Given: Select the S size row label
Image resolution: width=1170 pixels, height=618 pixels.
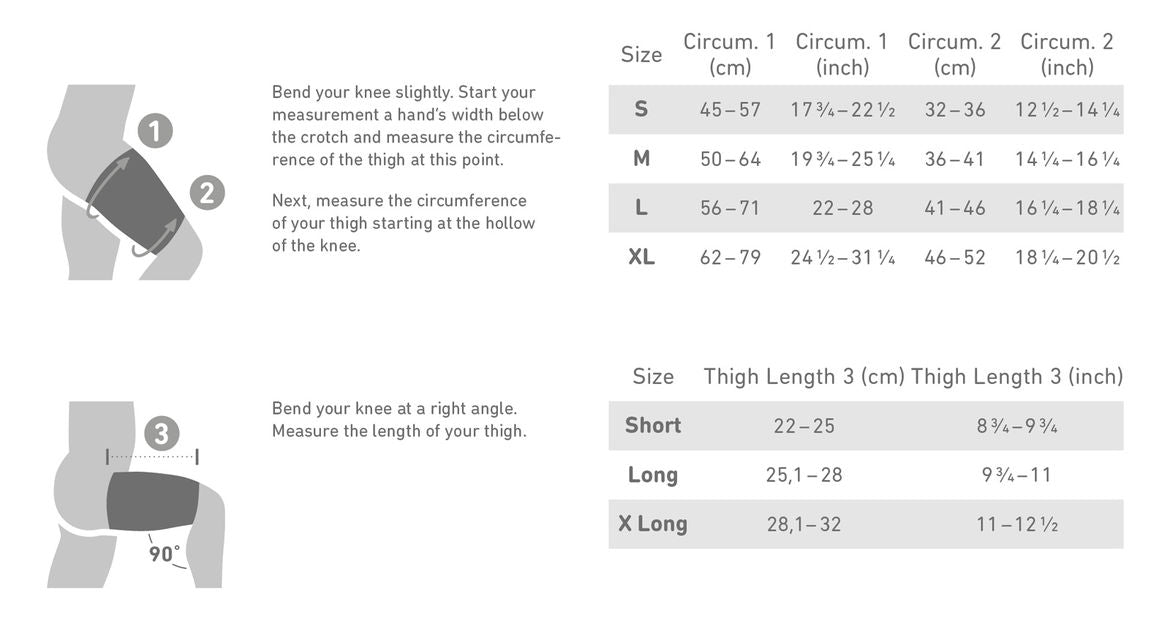Looking at the screenshot, I should click(641, 109).
